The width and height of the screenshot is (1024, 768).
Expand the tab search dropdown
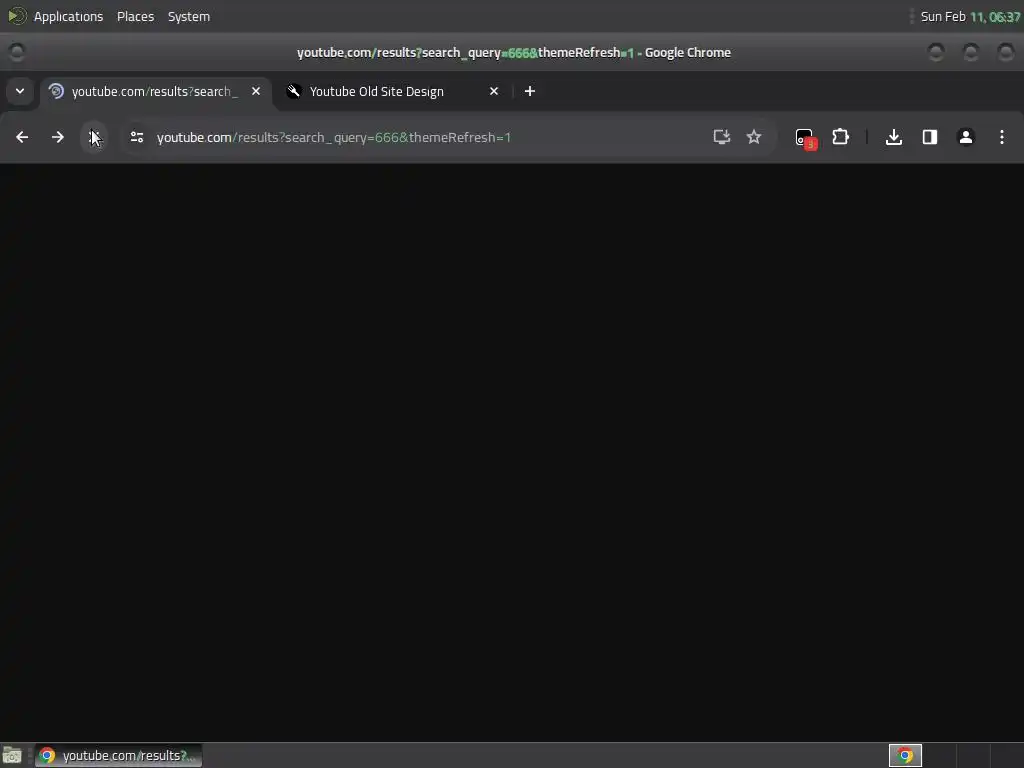click(x=20, y=91)
